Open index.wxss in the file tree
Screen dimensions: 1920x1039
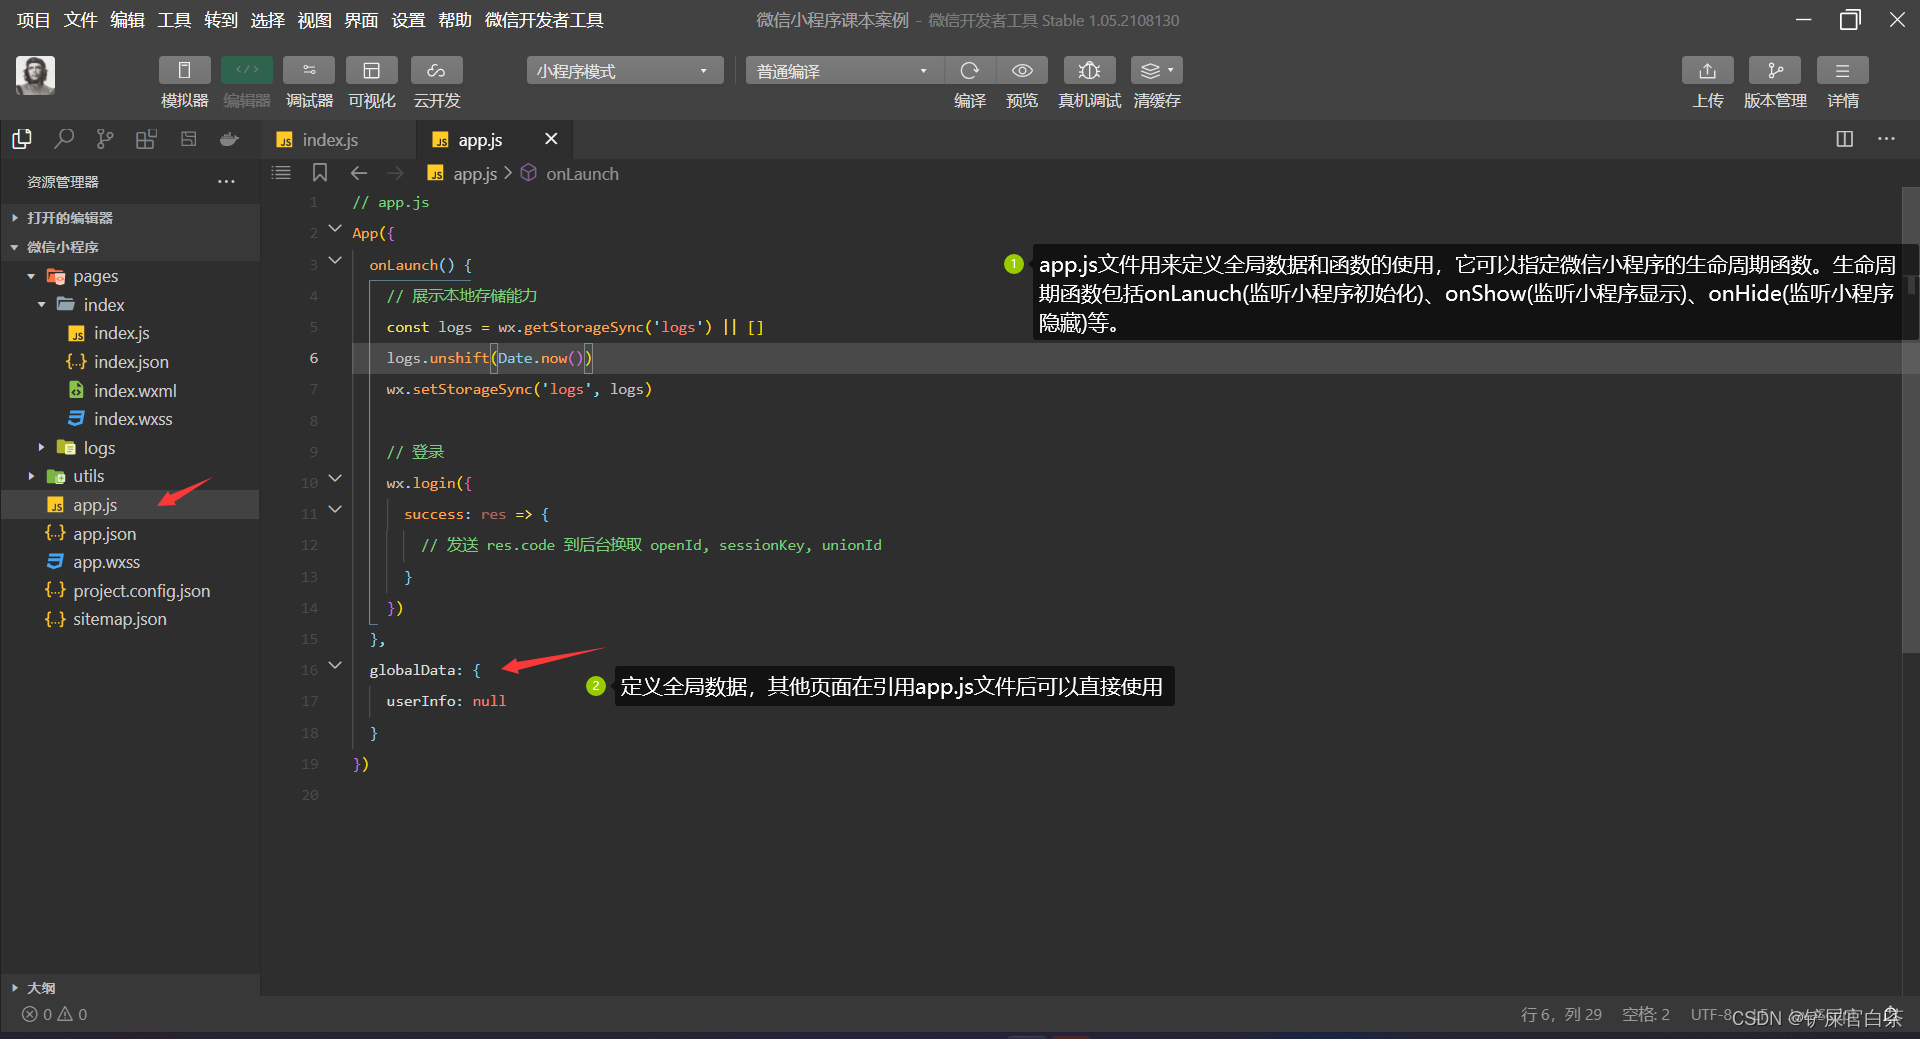[130, 419]
